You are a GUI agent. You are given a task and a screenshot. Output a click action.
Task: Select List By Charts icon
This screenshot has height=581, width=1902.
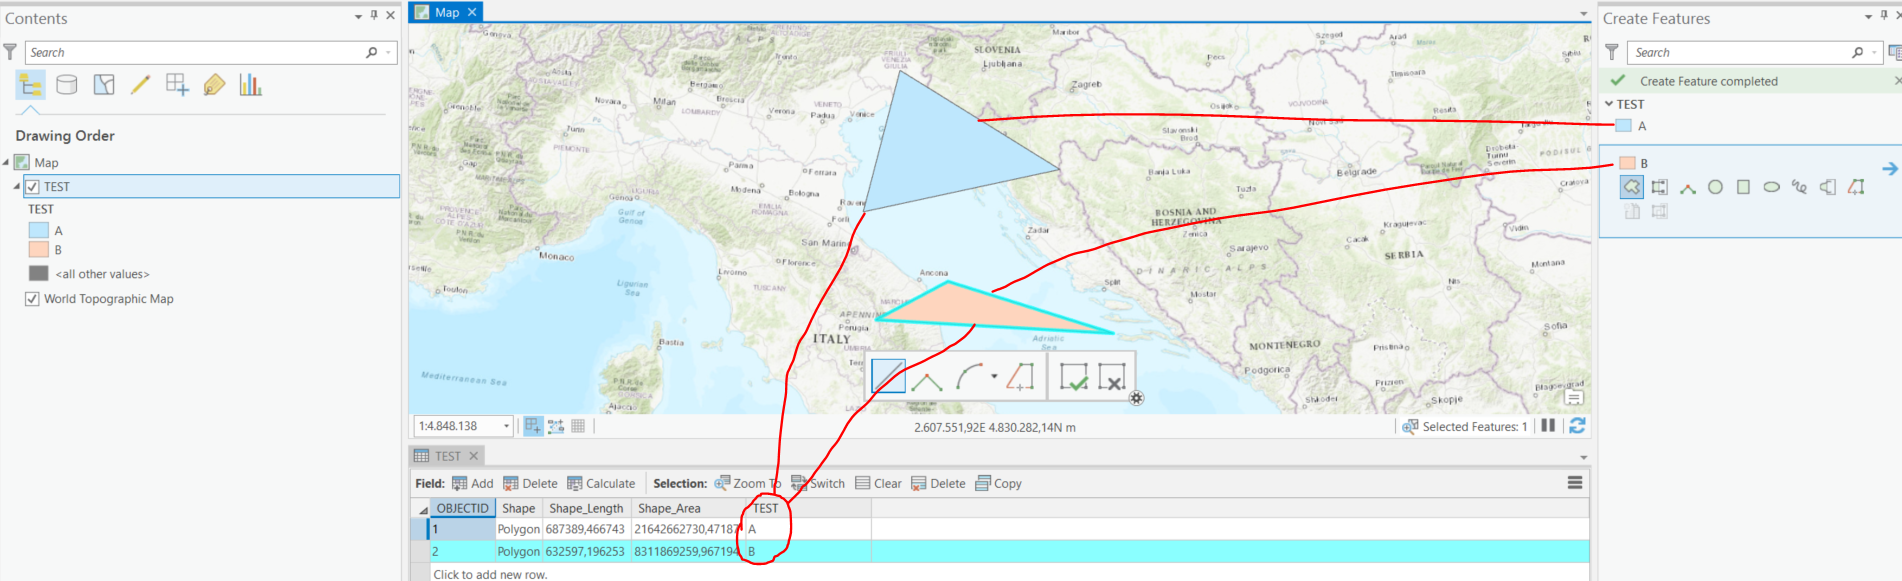click(x=250, y=85)
